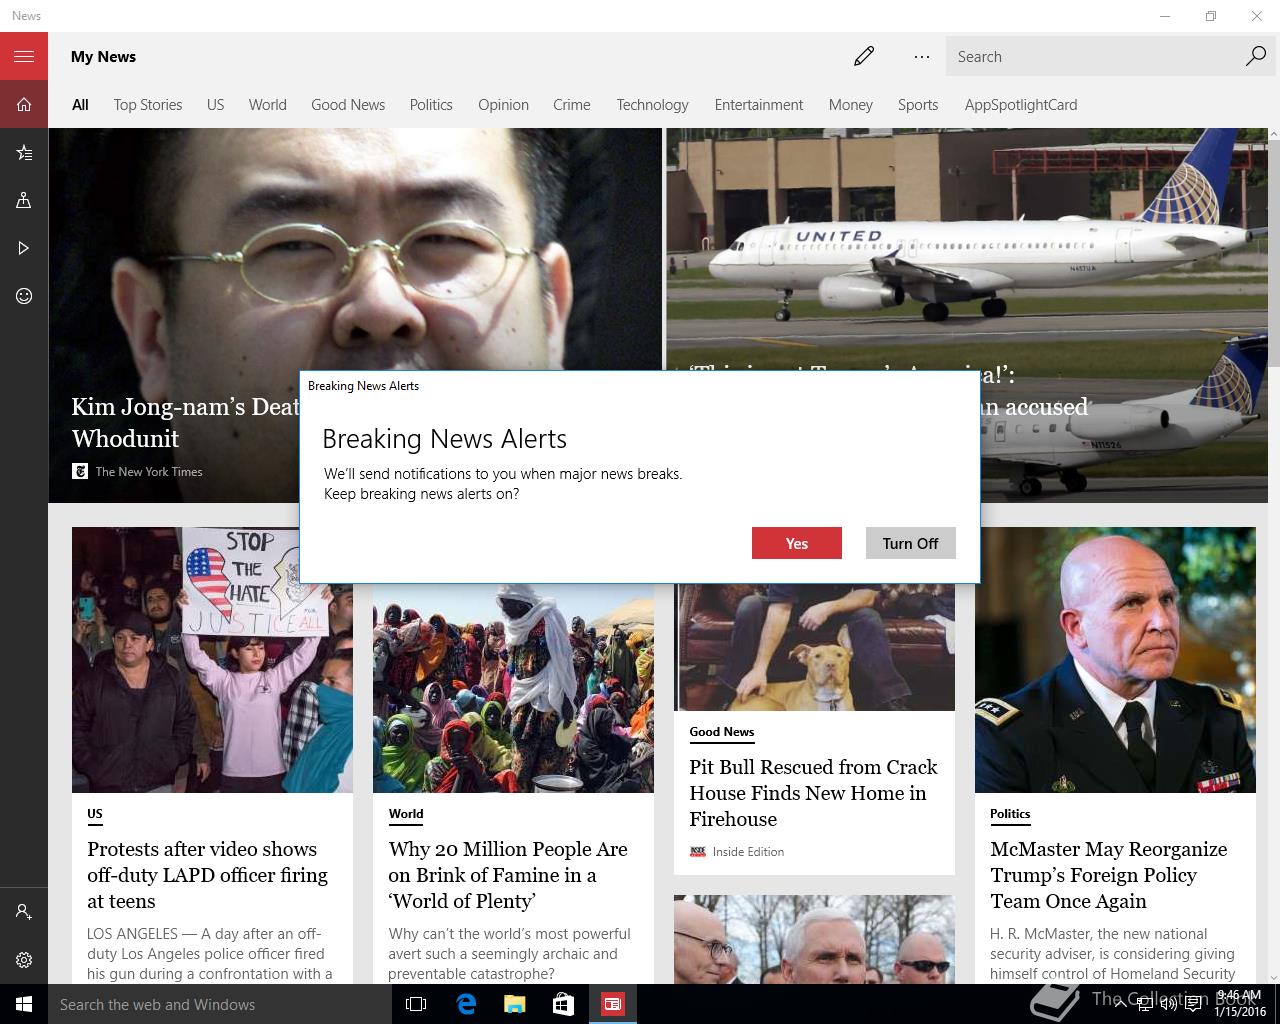Viewport: 1280px width, 1024px height.
Task: Open the Entertainment tab
Action: point(759,104)
